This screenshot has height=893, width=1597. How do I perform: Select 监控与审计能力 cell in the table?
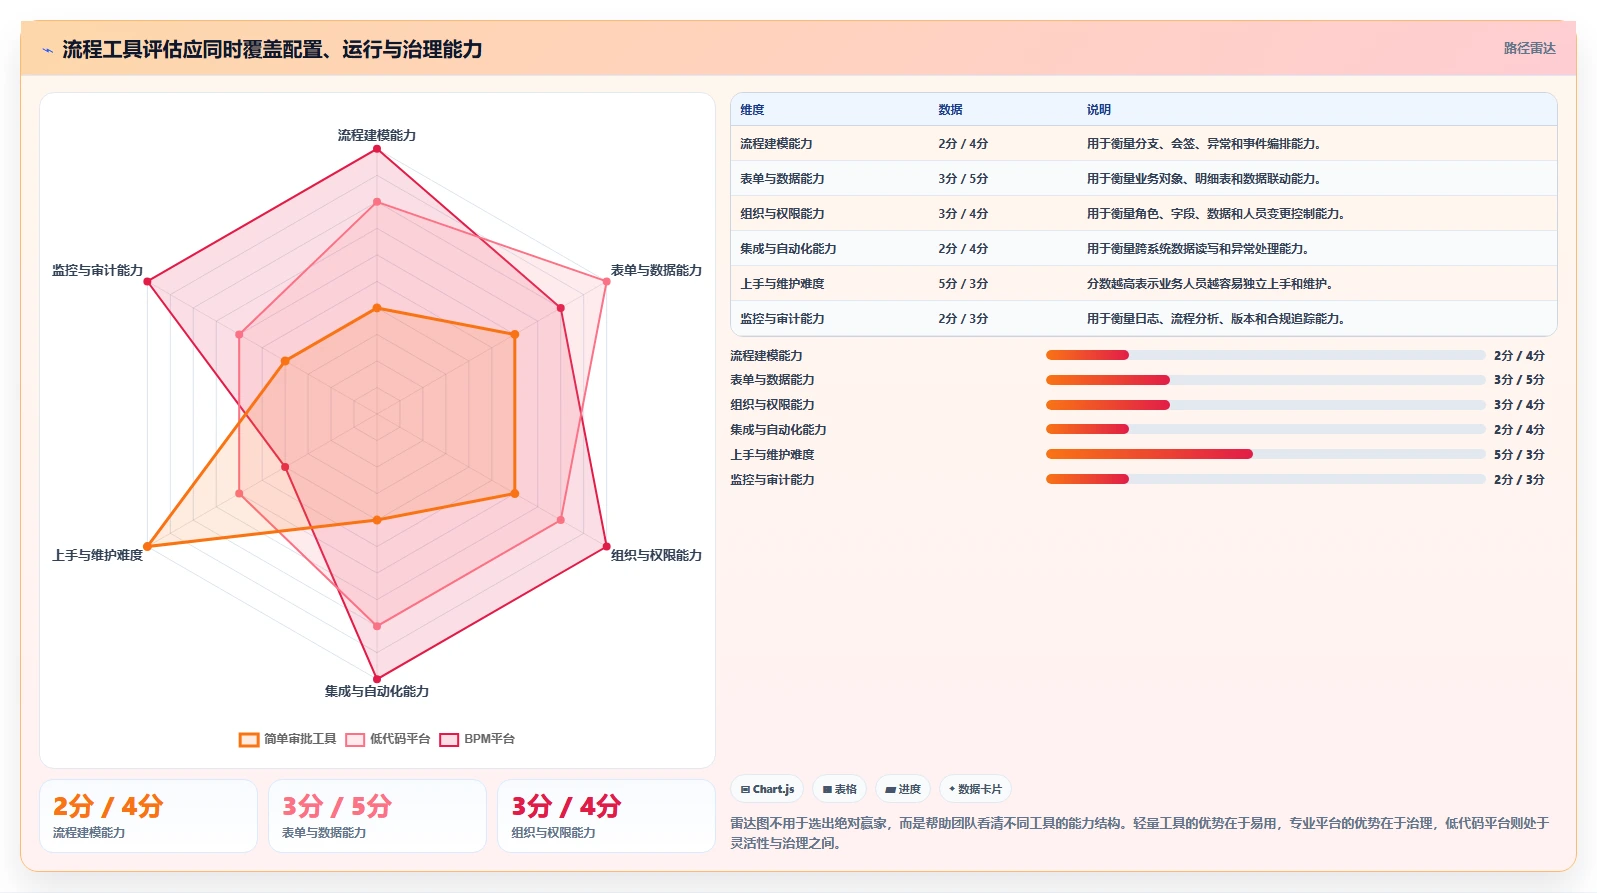(x=782, y=319)
